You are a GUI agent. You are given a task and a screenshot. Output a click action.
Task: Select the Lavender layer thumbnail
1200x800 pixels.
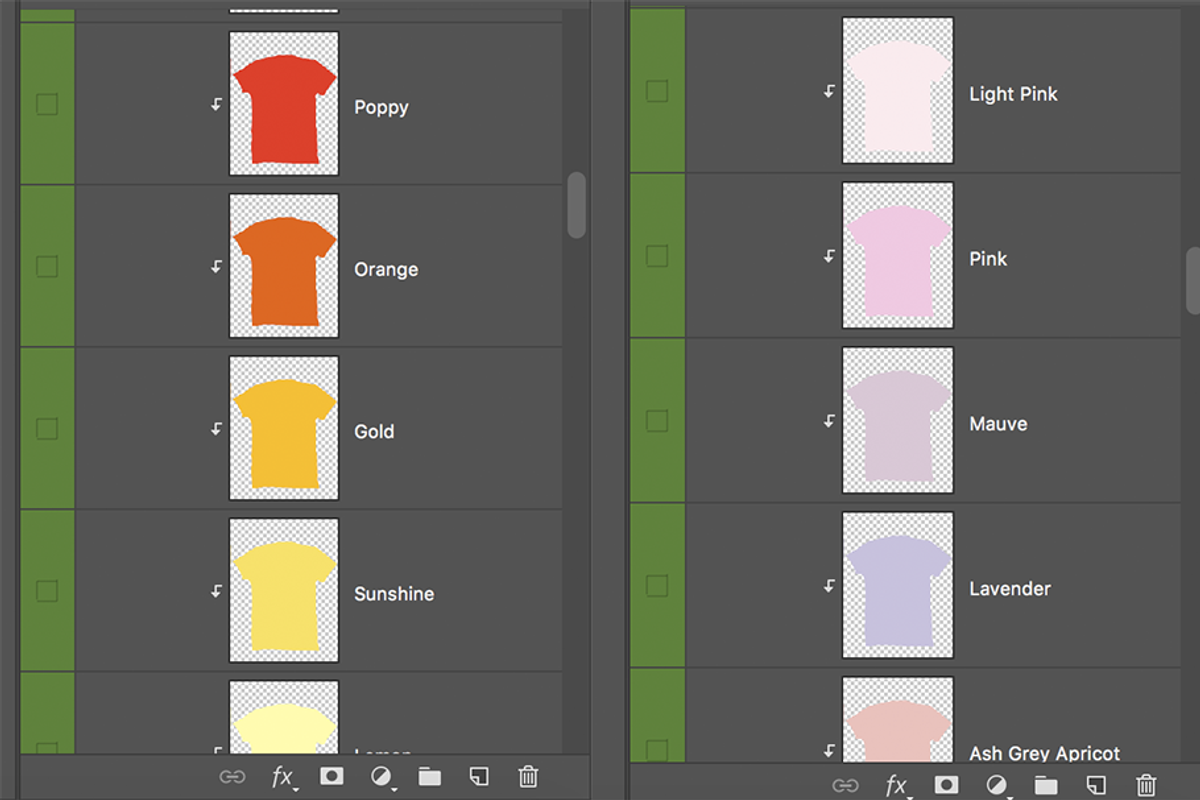(x=898, y=585)
